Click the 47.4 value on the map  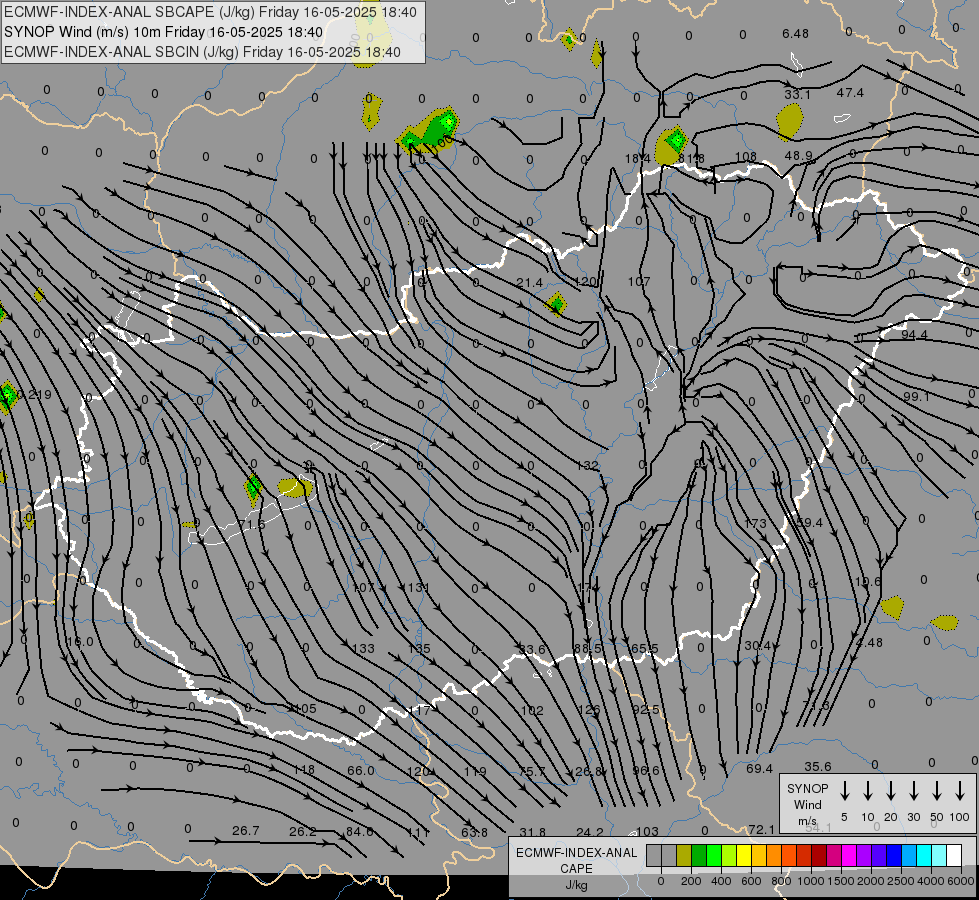850,92
